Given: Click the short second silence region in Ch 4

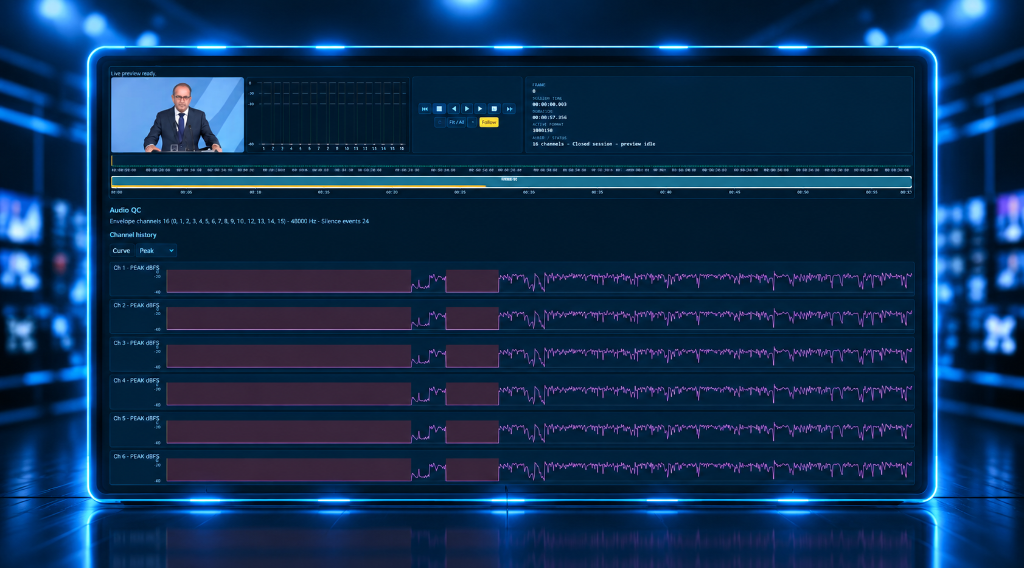Looking at the screenshot, I should [x=472, y=394].
